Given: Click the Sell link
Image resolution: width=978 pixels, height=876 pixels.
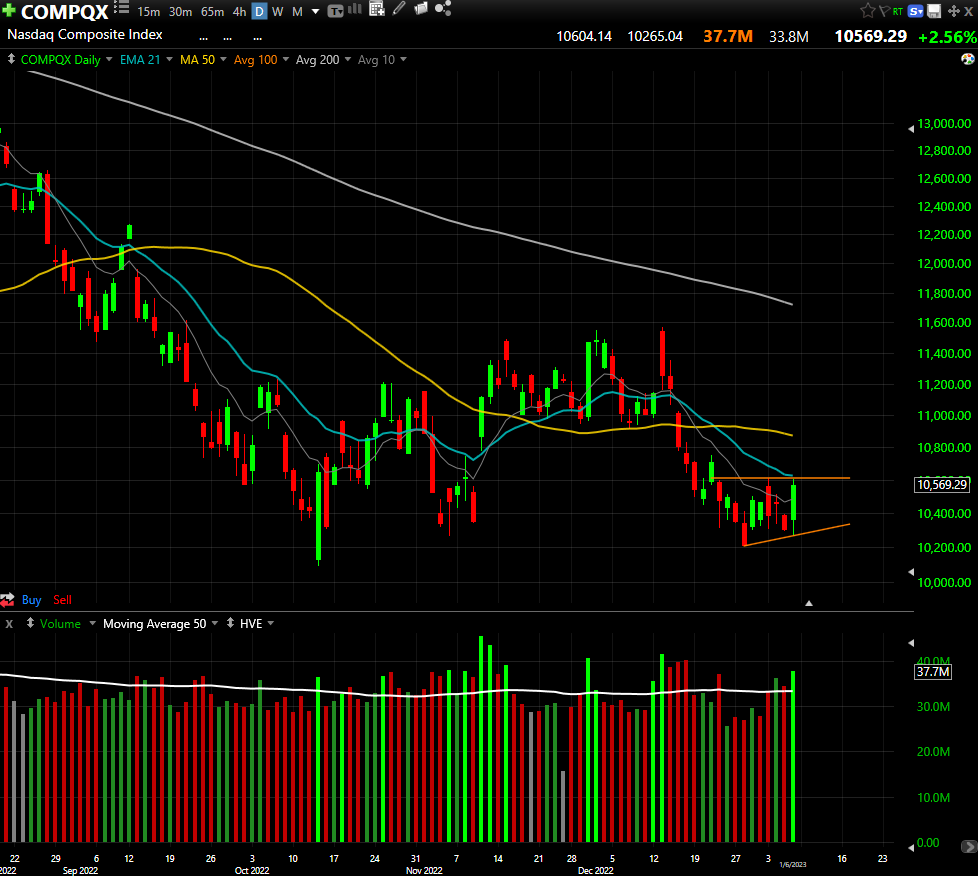Looking at the screenshot, I should [x=62, y=600].
